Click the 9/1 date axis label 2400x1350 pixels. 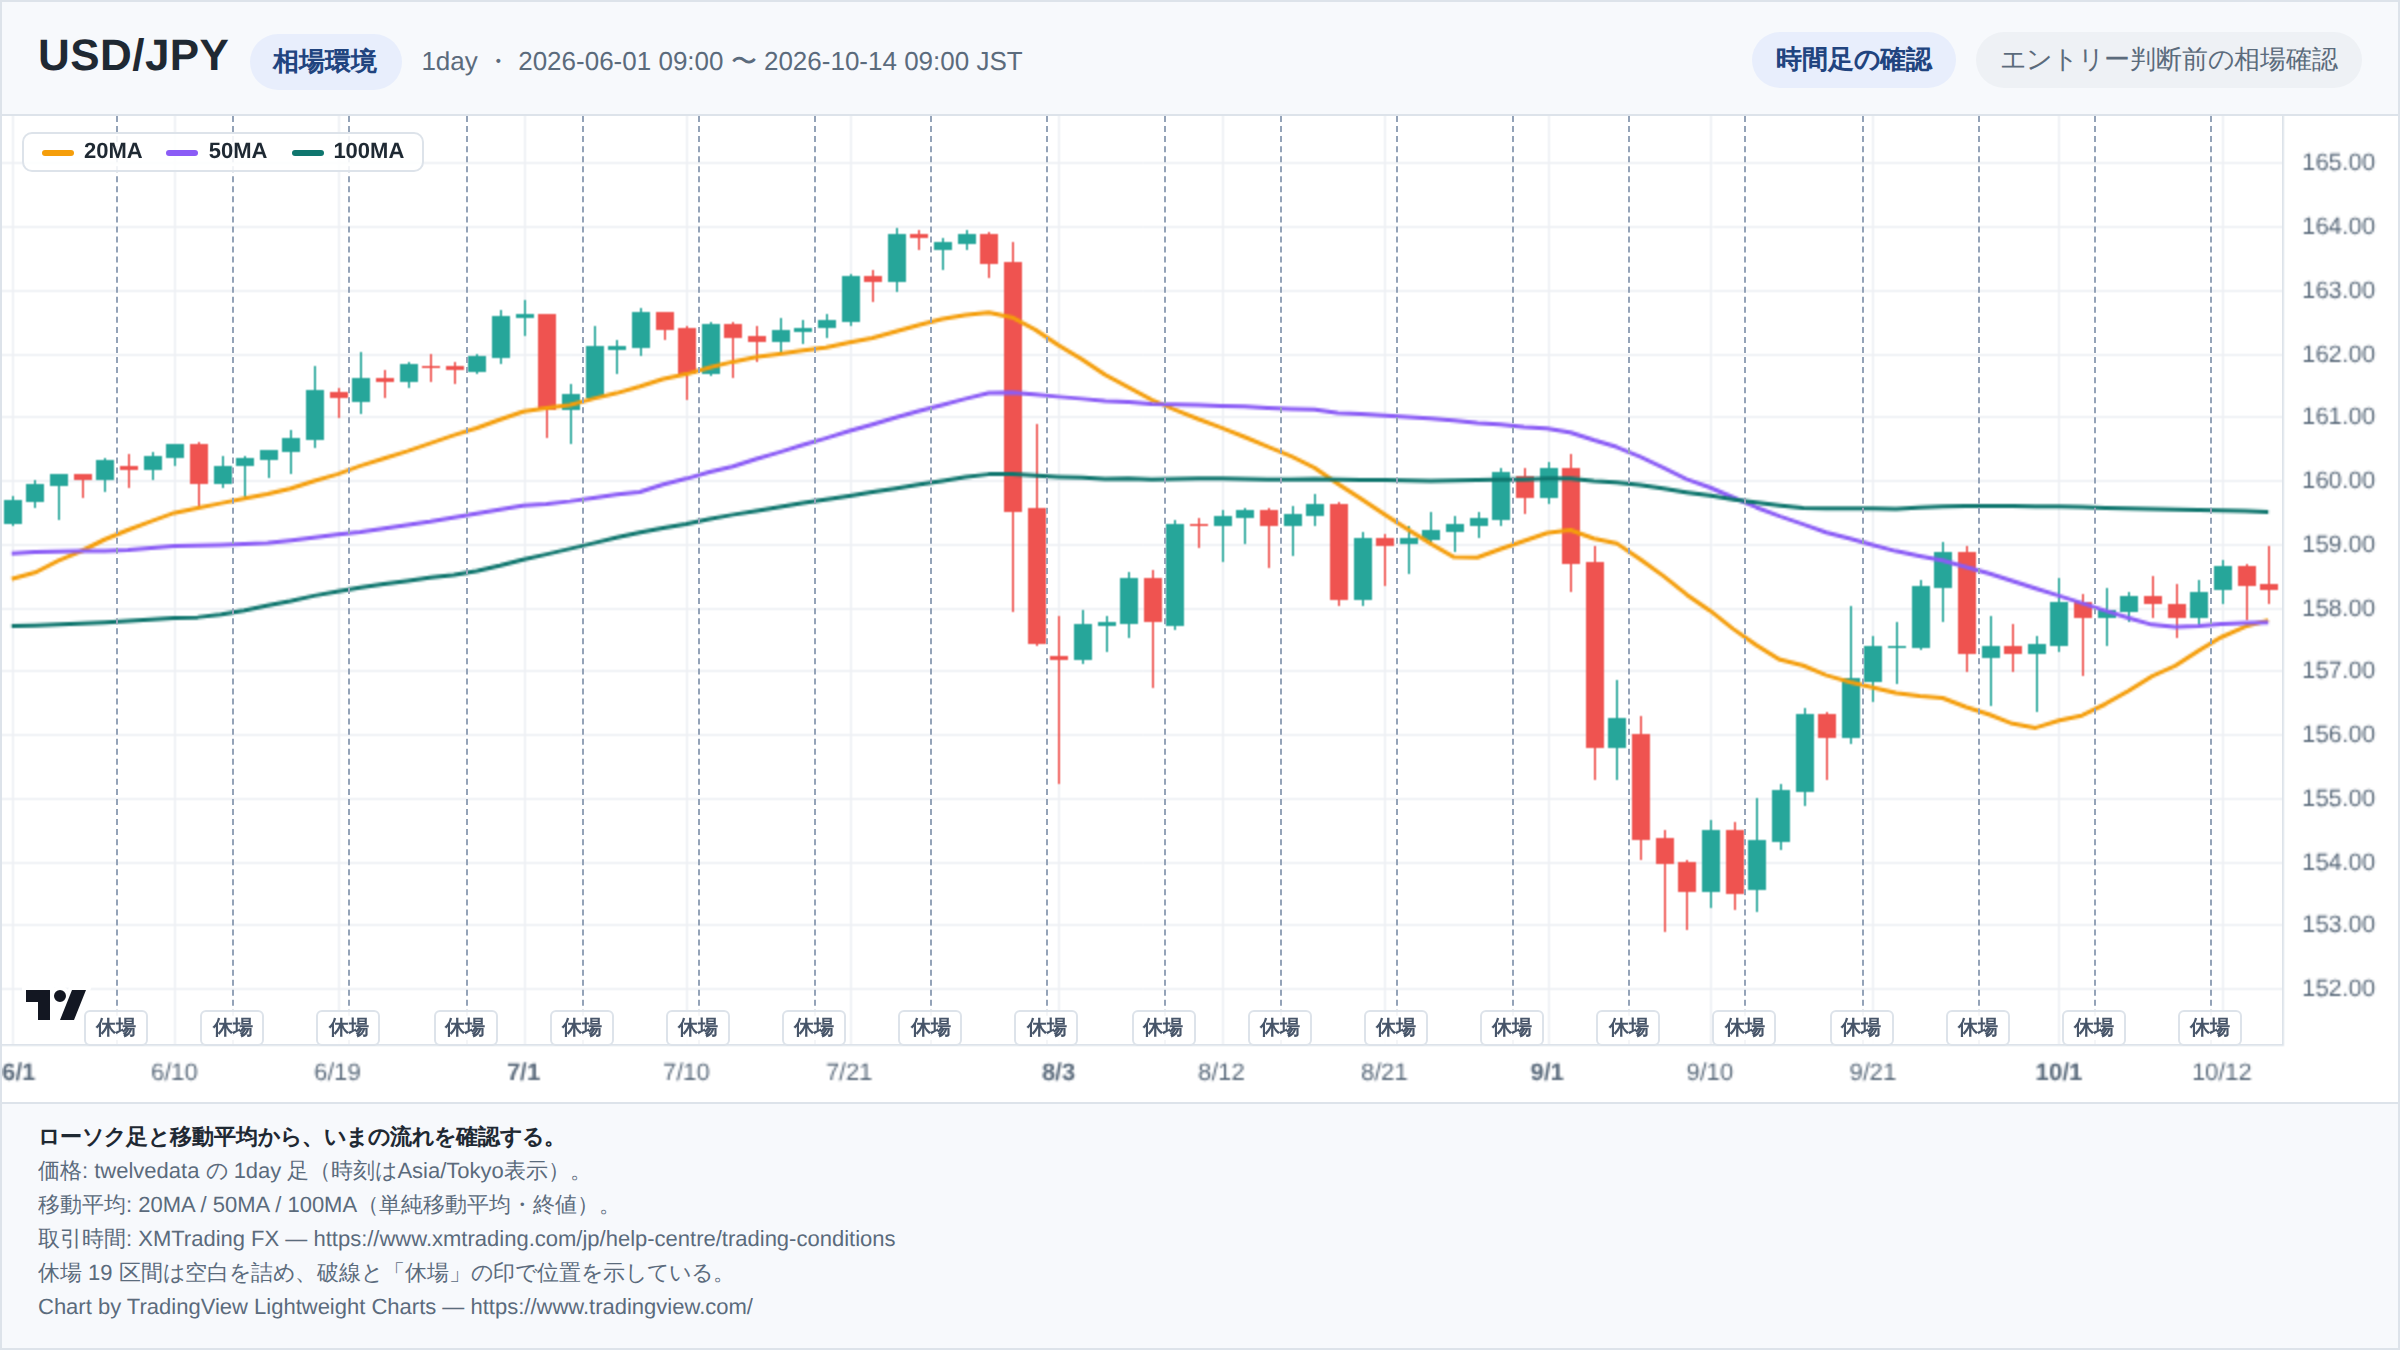pos(1546,1072)
